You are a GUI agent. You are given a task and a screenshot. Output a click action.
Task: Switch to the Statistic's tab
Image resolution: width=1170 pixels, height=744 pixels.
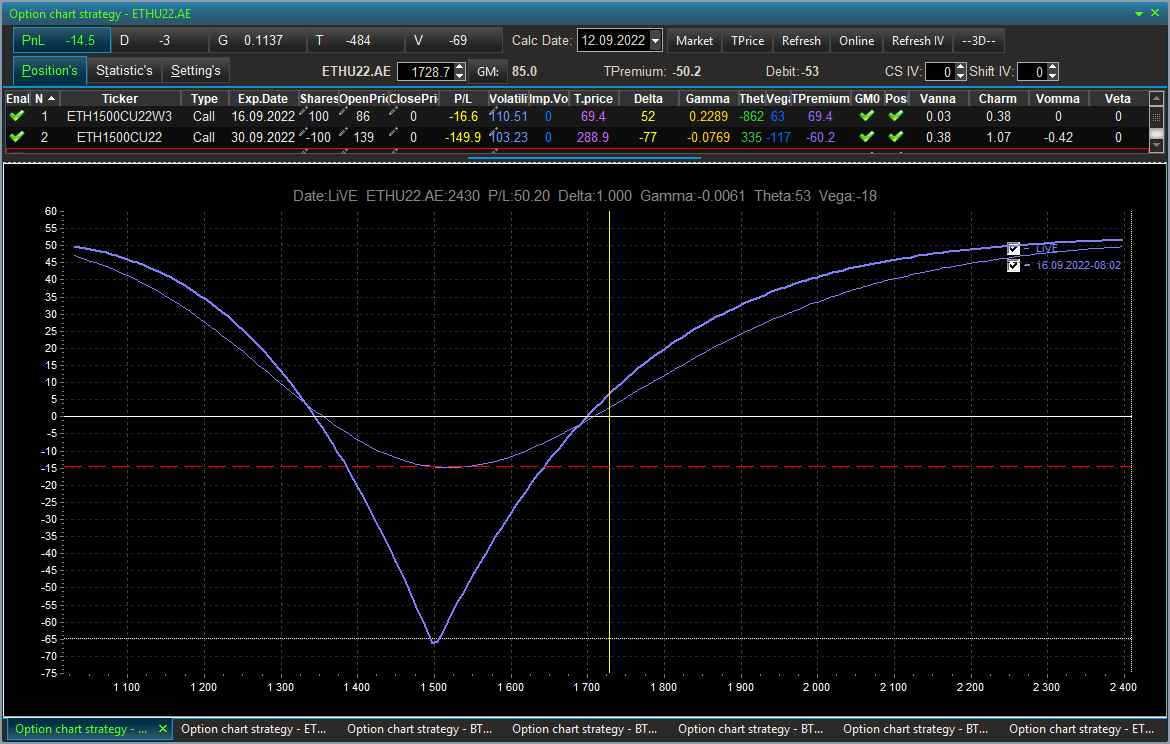coord(125,71)
